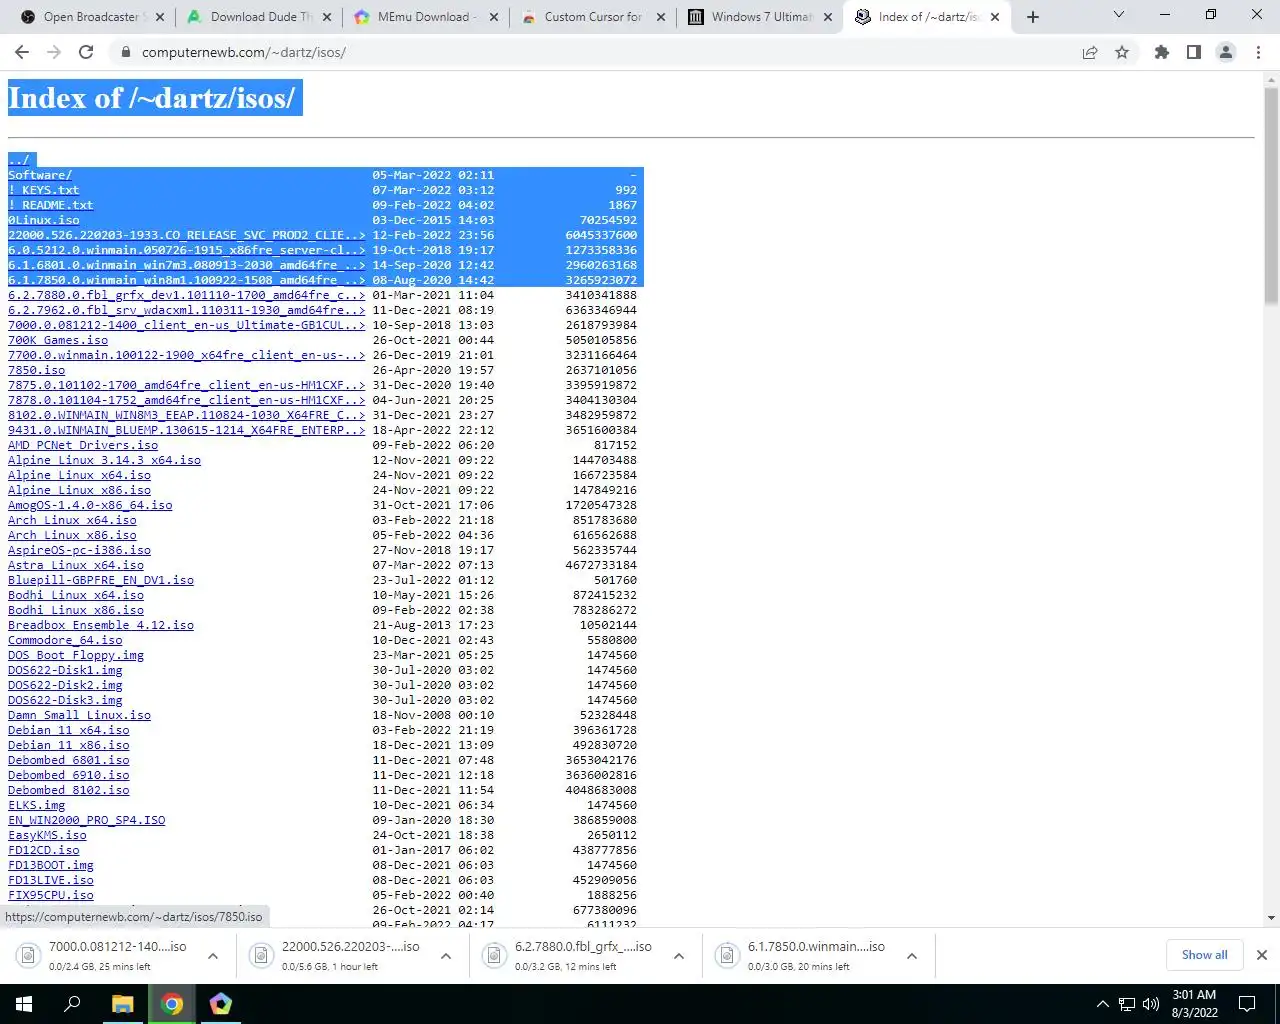Close the Windows 7 Ultimate tab

pyautogui.click(x=828, y=17)
